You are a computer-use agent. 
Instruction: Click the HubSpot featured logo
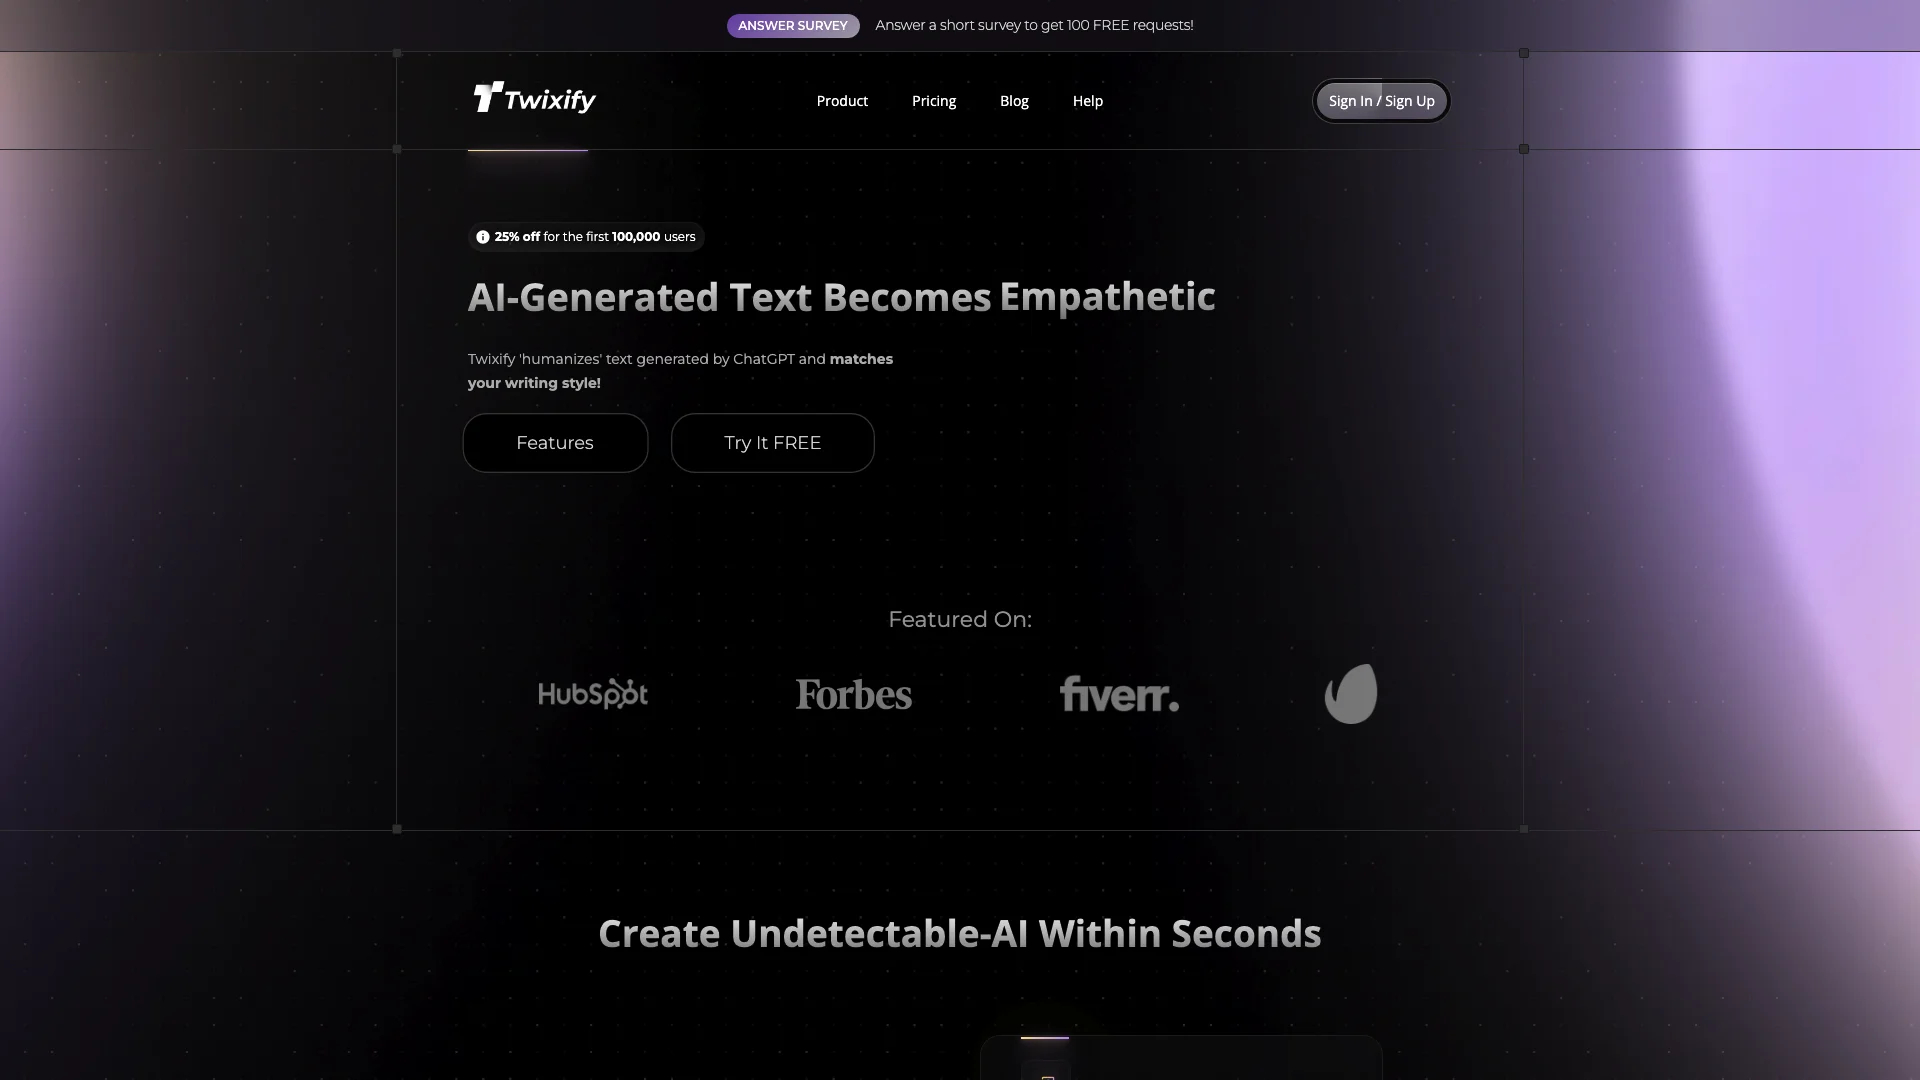pos(592,694)
